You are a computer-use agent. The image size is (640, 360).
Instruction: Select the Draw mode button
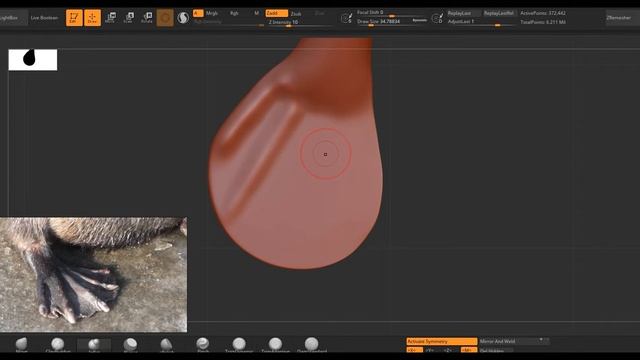pyautogui.click(x=92, y=18)
